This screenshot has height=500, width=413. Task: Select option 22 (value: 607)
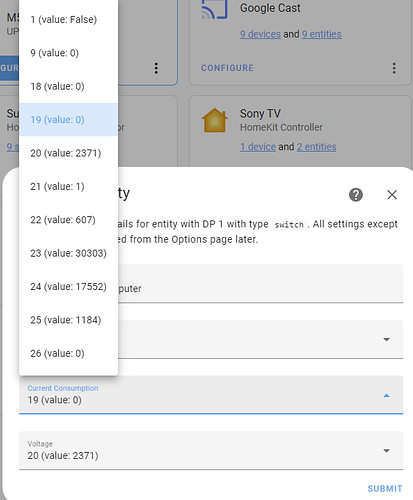(x=68, y=220)
